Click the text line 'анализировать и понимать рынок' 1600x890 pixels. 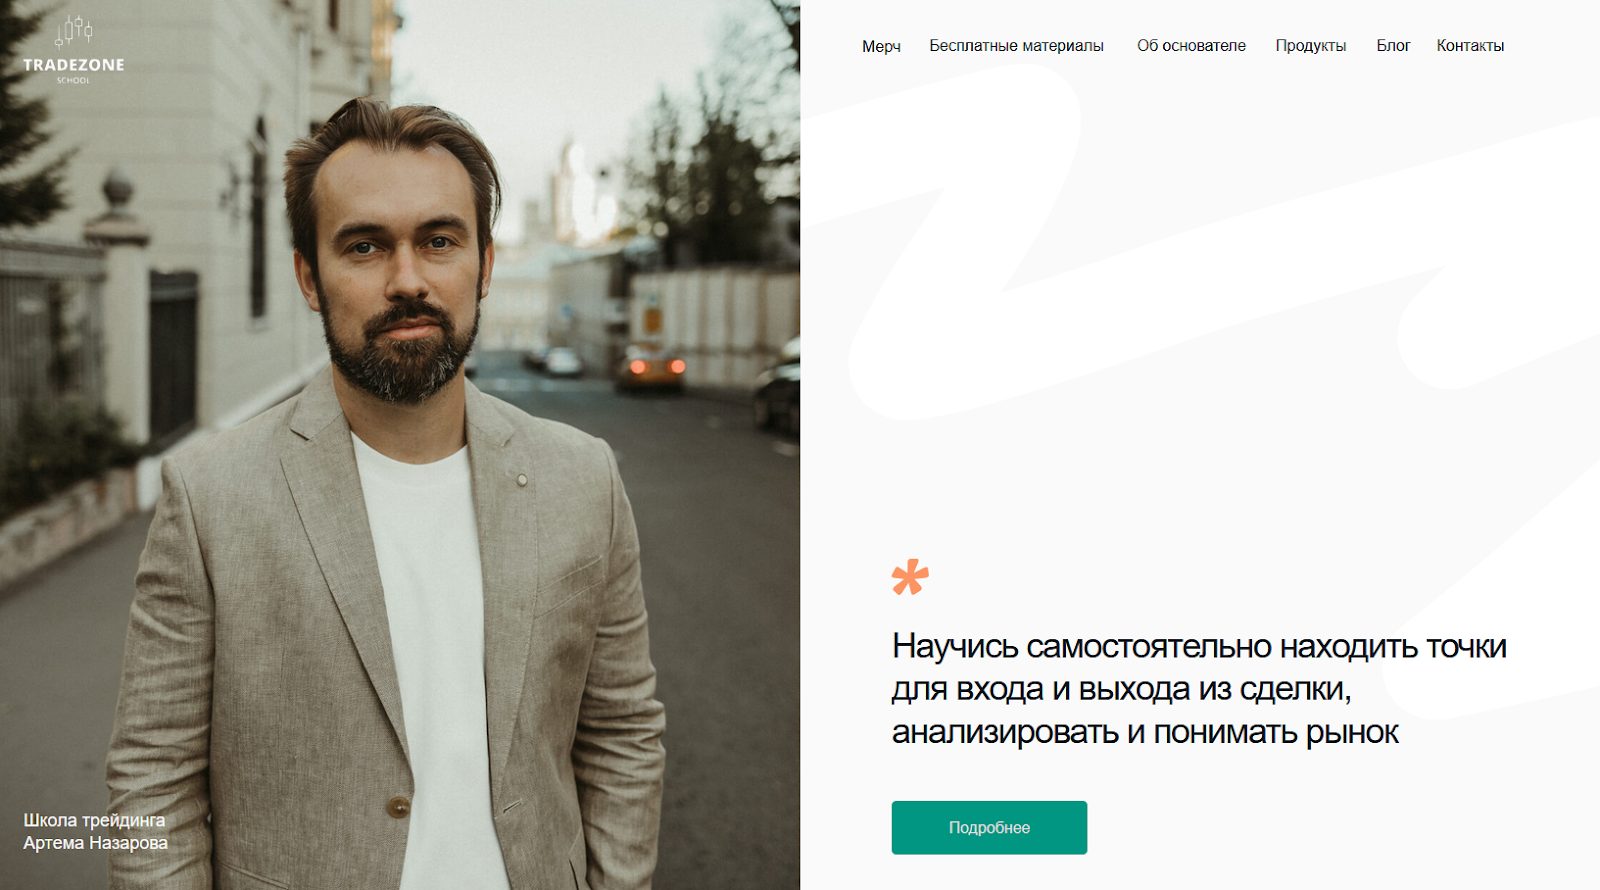coord(1145,732)
